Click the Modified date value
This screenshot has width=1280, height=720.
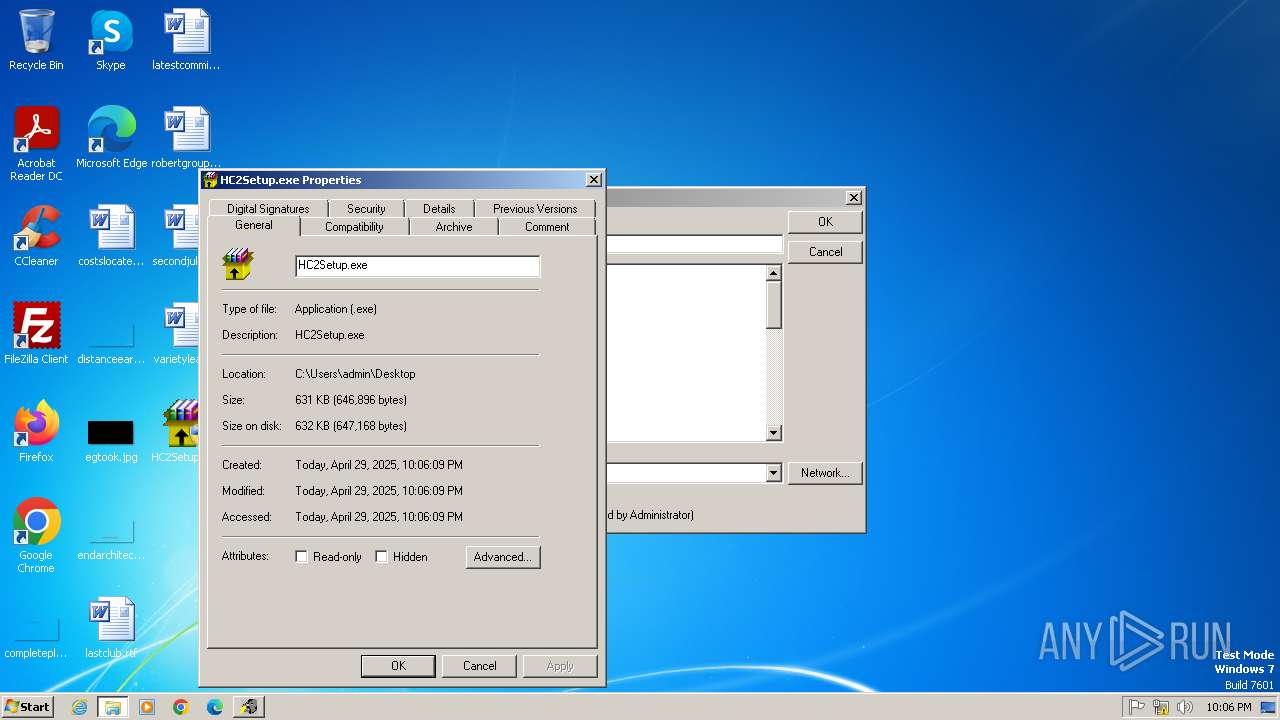[379, 491]
